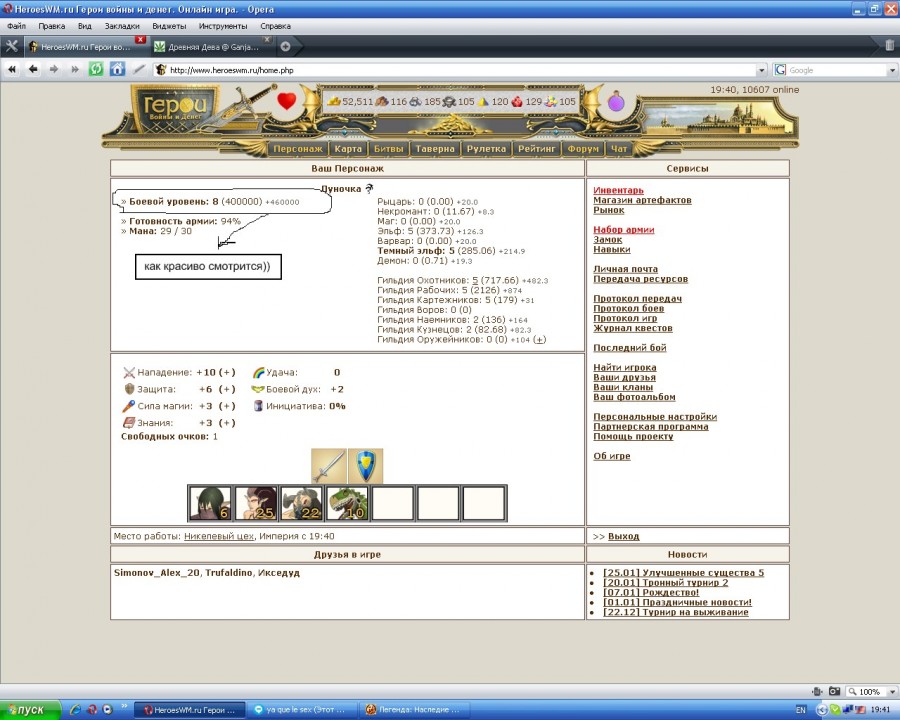
Task: Click the fast-forward navigation button
Action: click(75, 69)
